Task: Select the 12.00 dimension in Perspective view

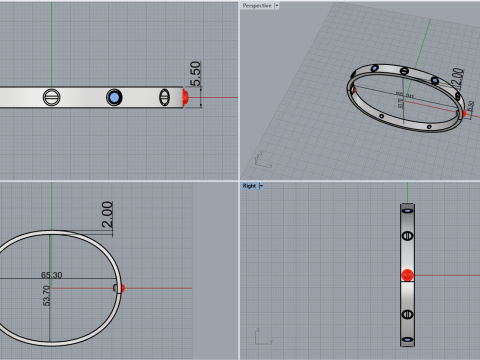Action: [458, 78]
